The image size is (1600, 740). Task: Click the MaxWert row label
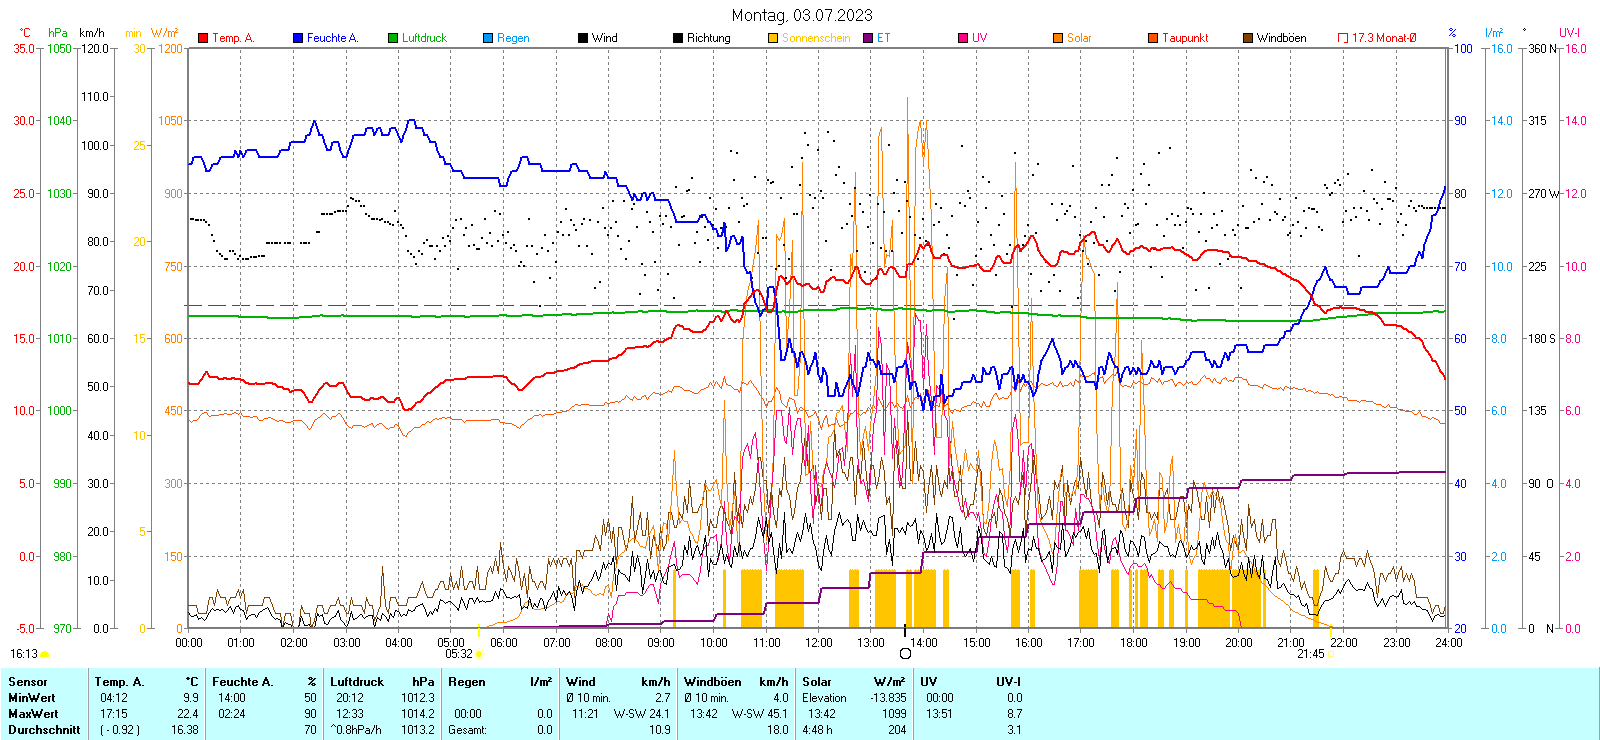point(33,714)
